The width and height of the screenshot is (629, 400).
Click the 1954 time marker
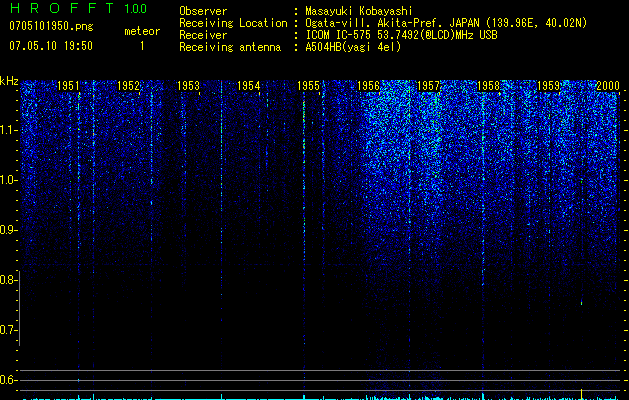[x=248, y=85]
